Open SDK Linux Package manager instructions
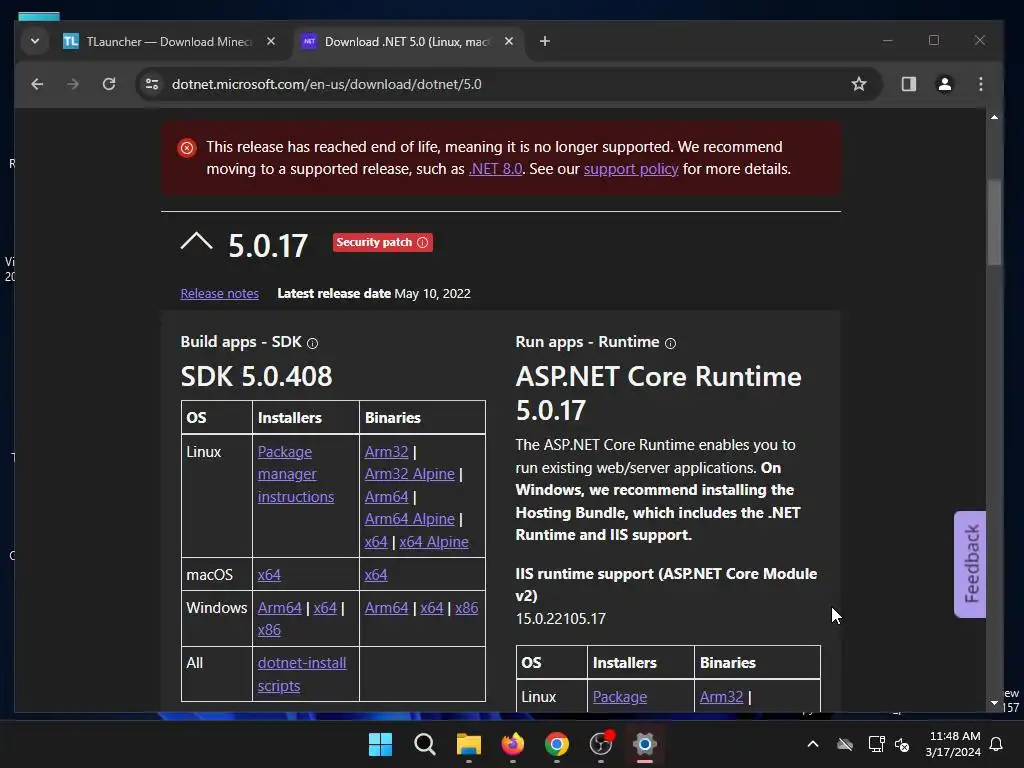The height and width of the screenshot is (768, 1024). (x=295, y=474)
